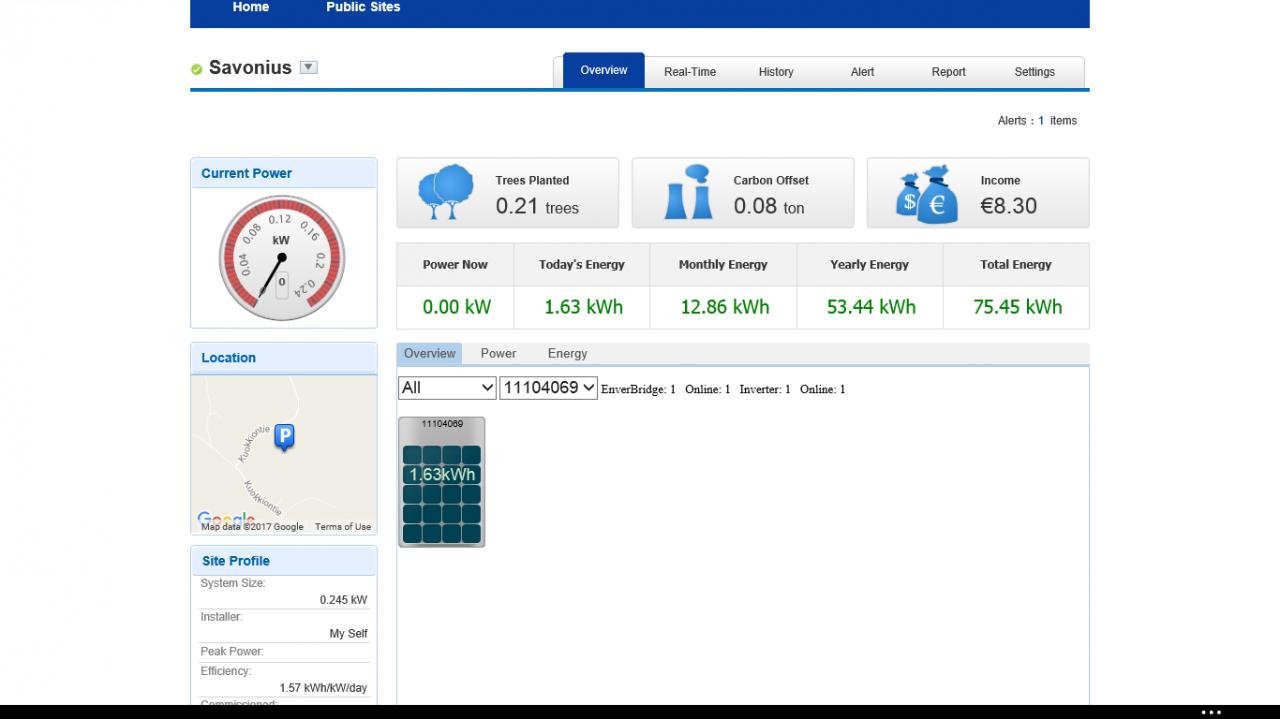Click the Google logo on the map
Image resolution: width=1280 pixels, height=719 pixels.
click(x=225, y=518)
